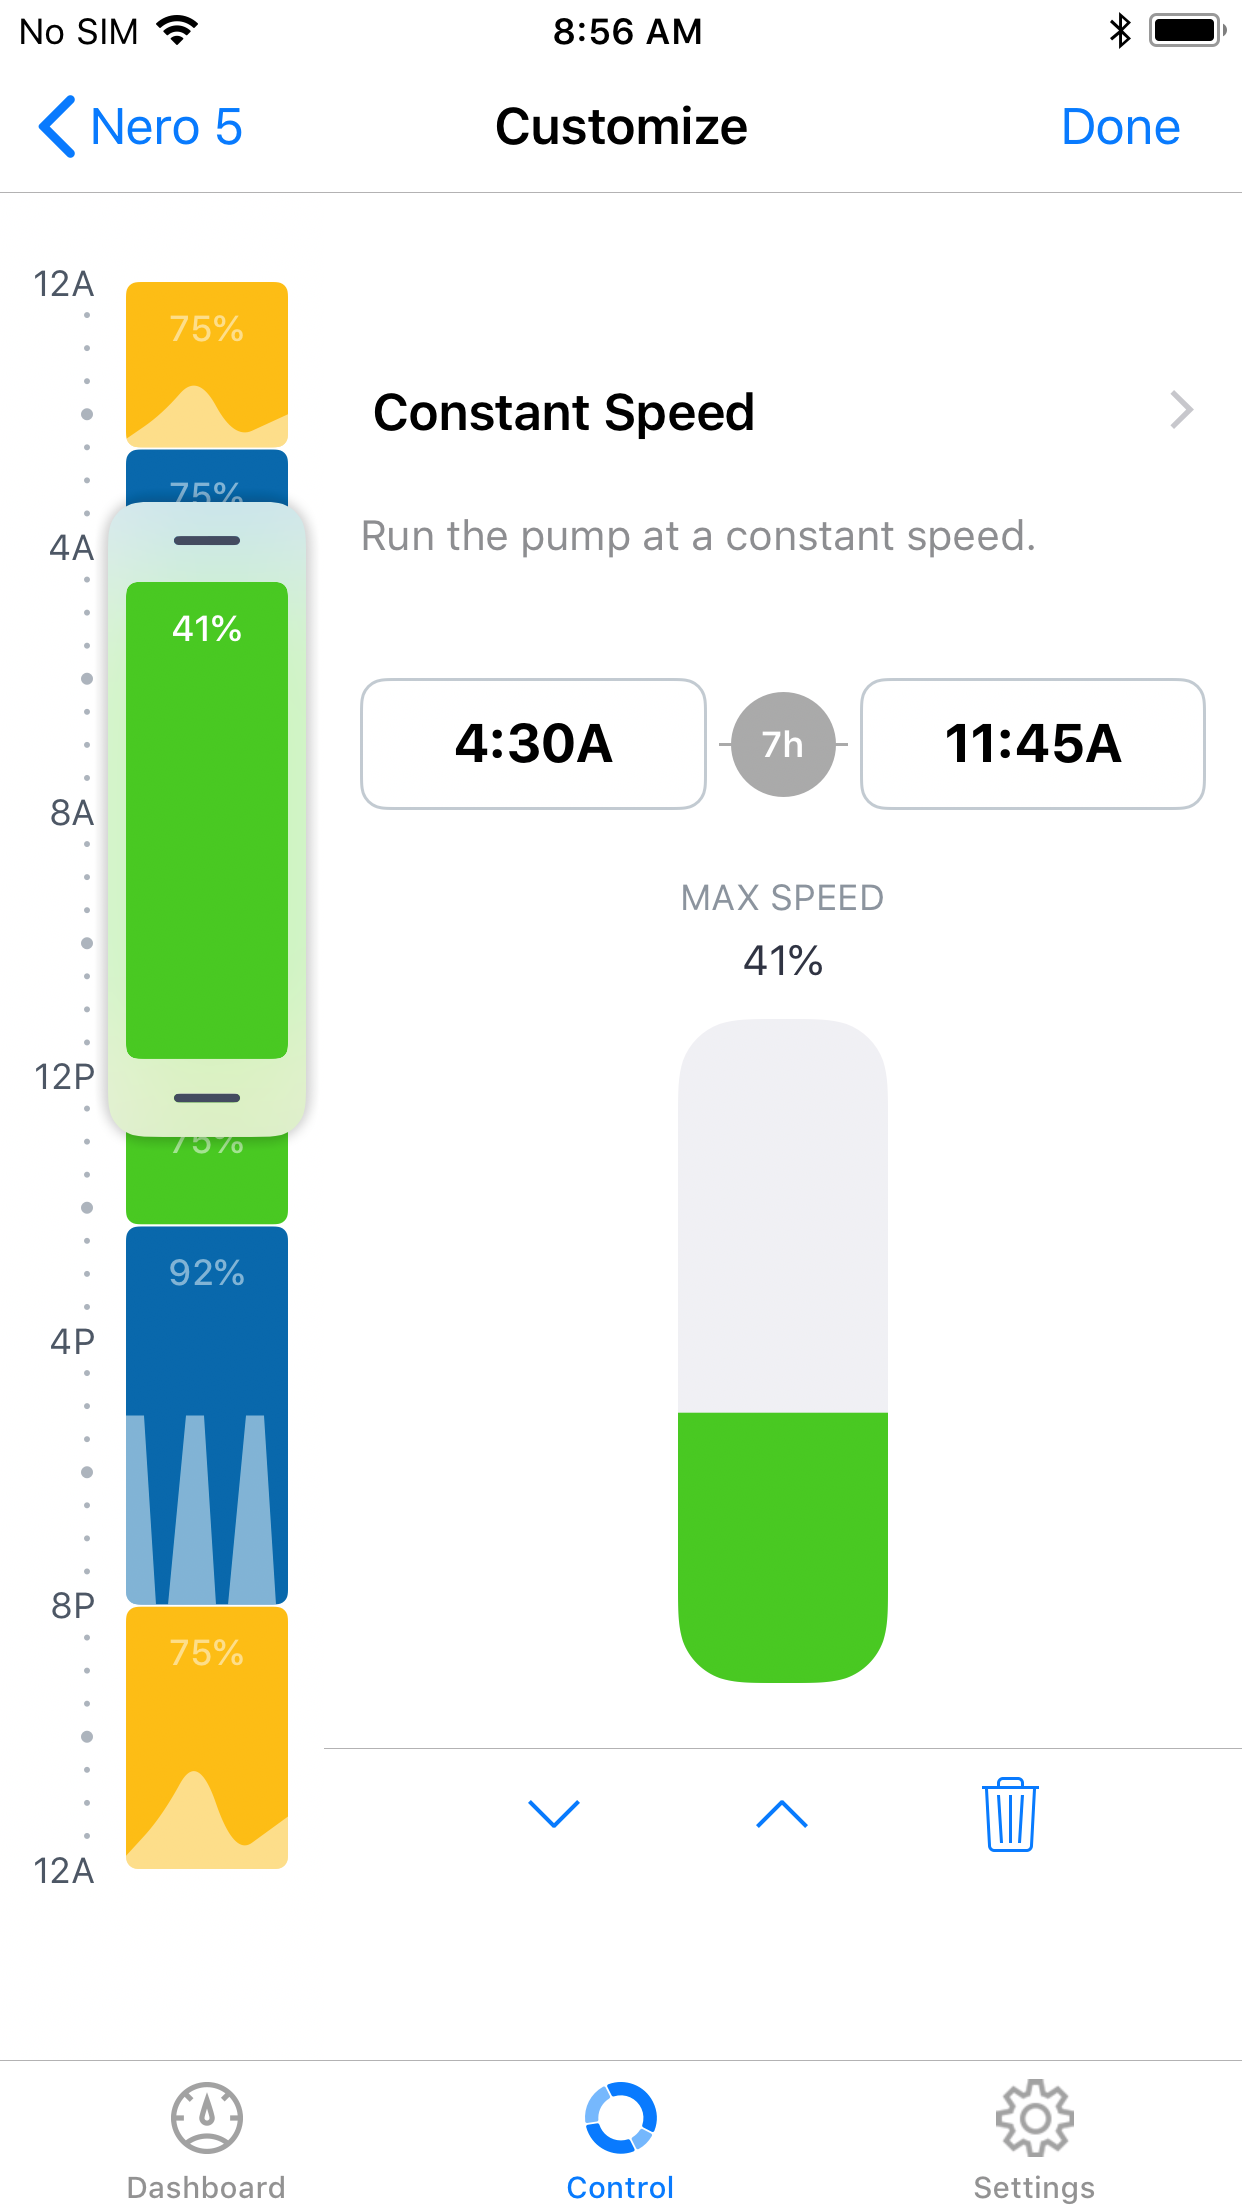Tap top drag handle of 41% block
The width and height of the screenshot is (1242, 2208).
(207, 541)
